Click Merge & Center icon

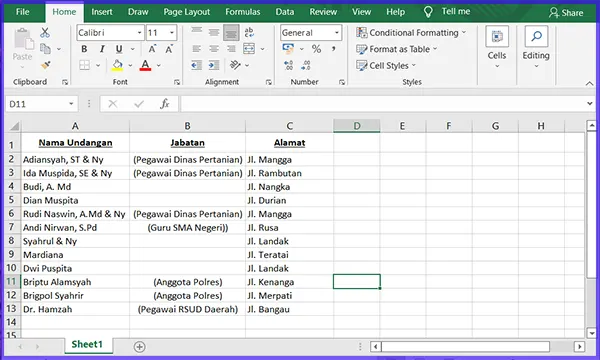[249, 49]
